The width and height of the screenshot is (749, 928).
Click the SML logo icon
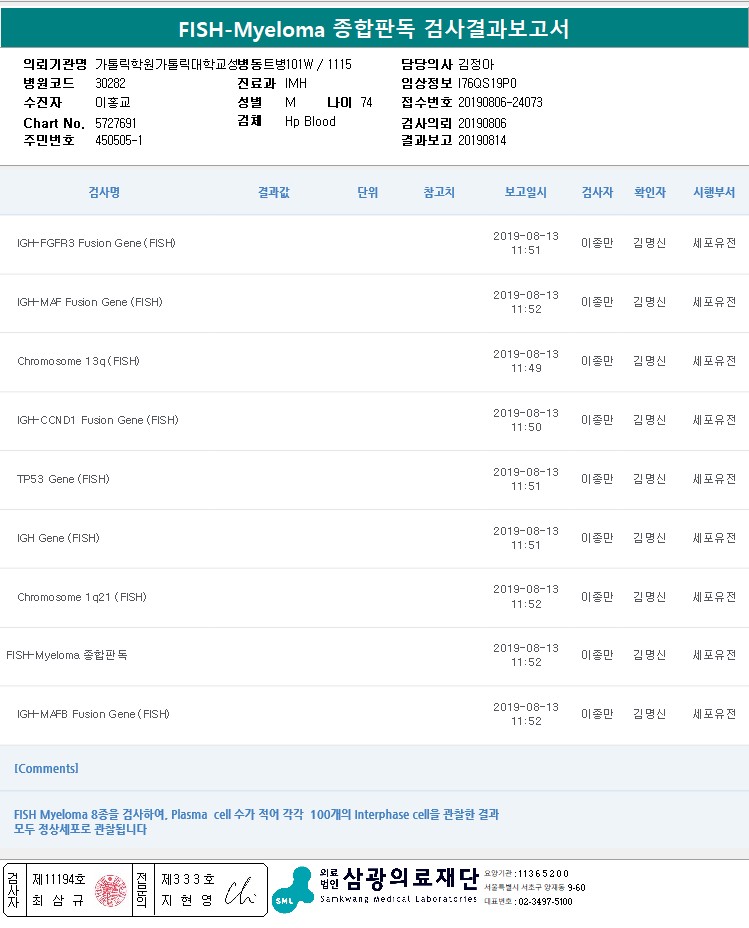pyautogui.click(x=292, y=889)
